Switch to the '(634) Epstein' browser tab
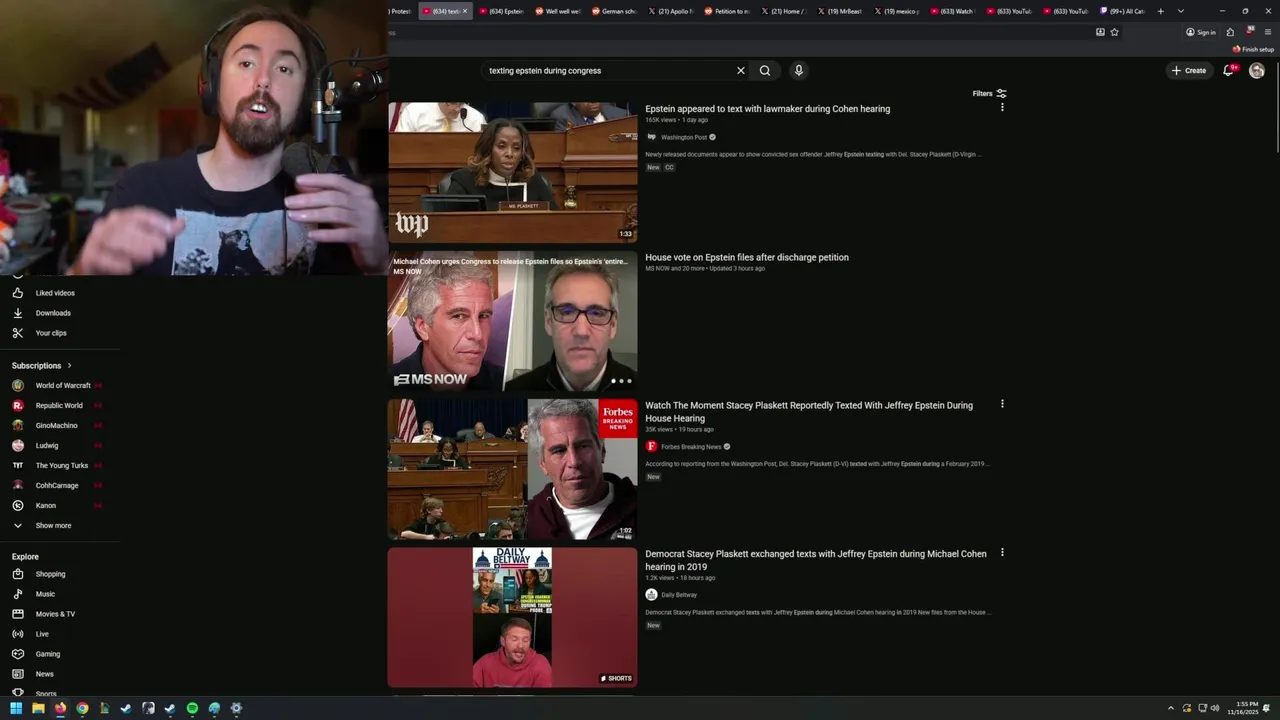The width and height of the screenshot is (1280, 720). click(x=502, y=11)
